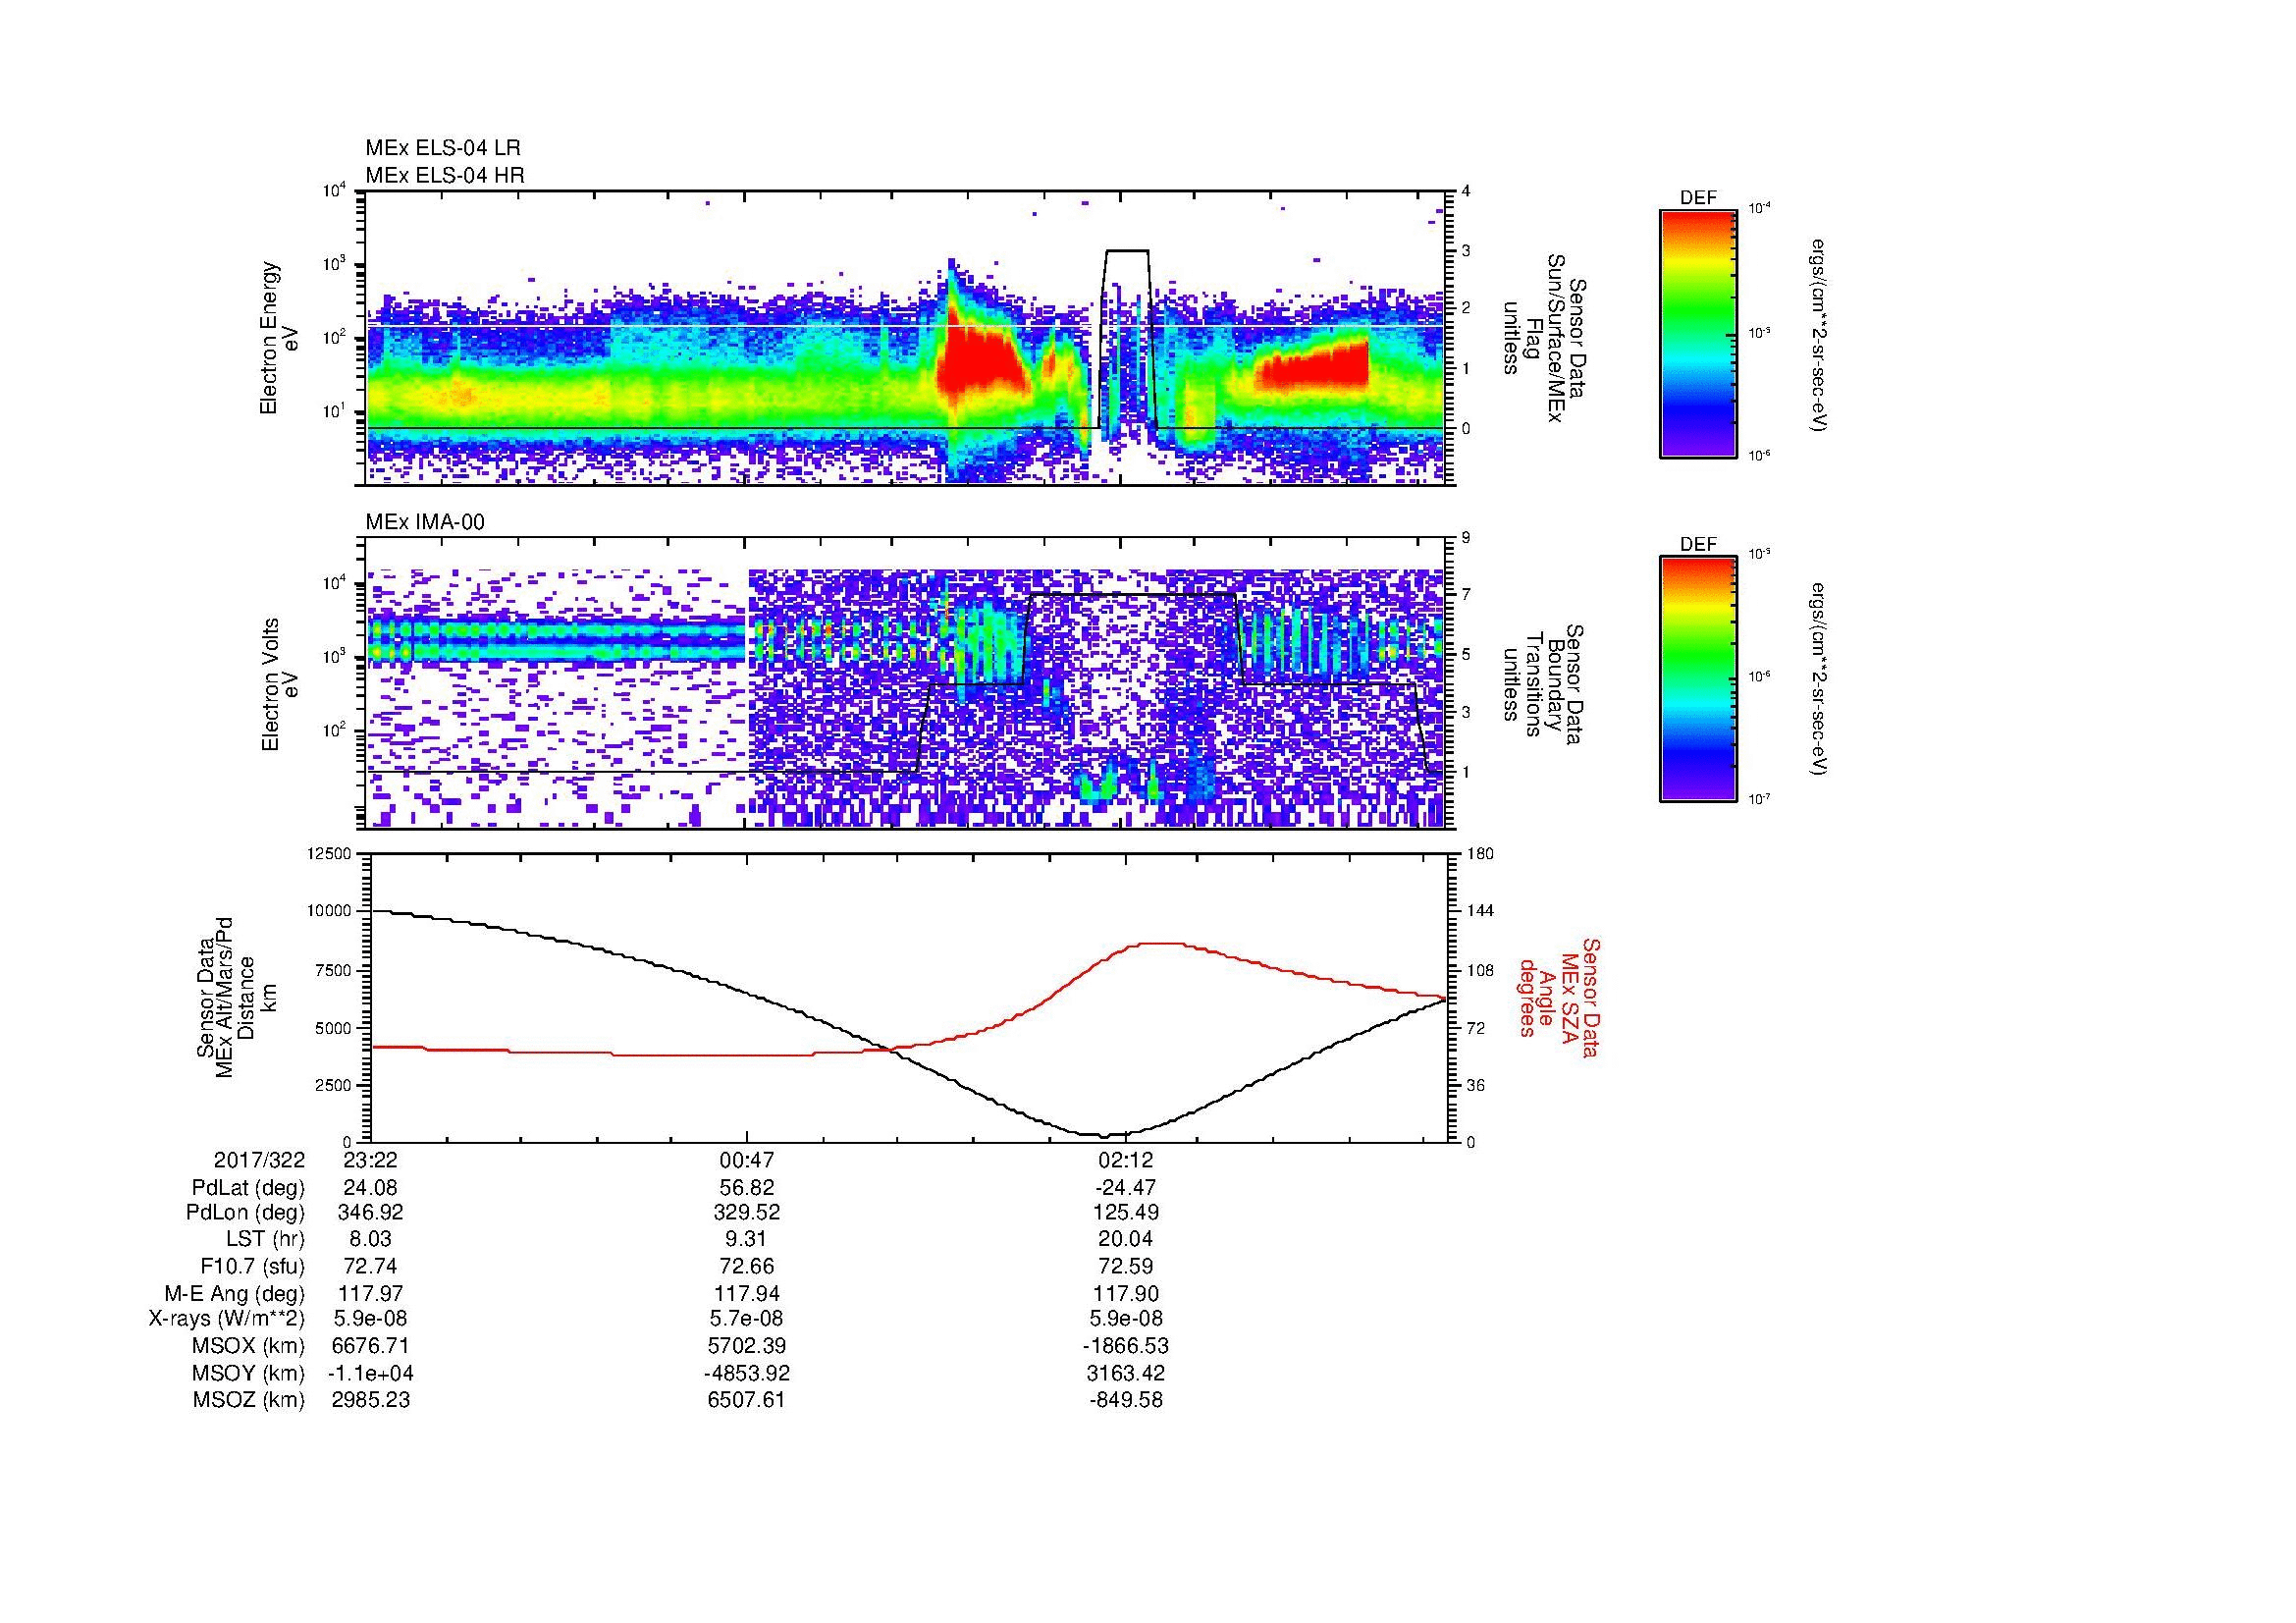Click the 'MEx ELS-04 HR' plot title
This screenshot has width=2296, height=1623.
(x=445, y=175)
